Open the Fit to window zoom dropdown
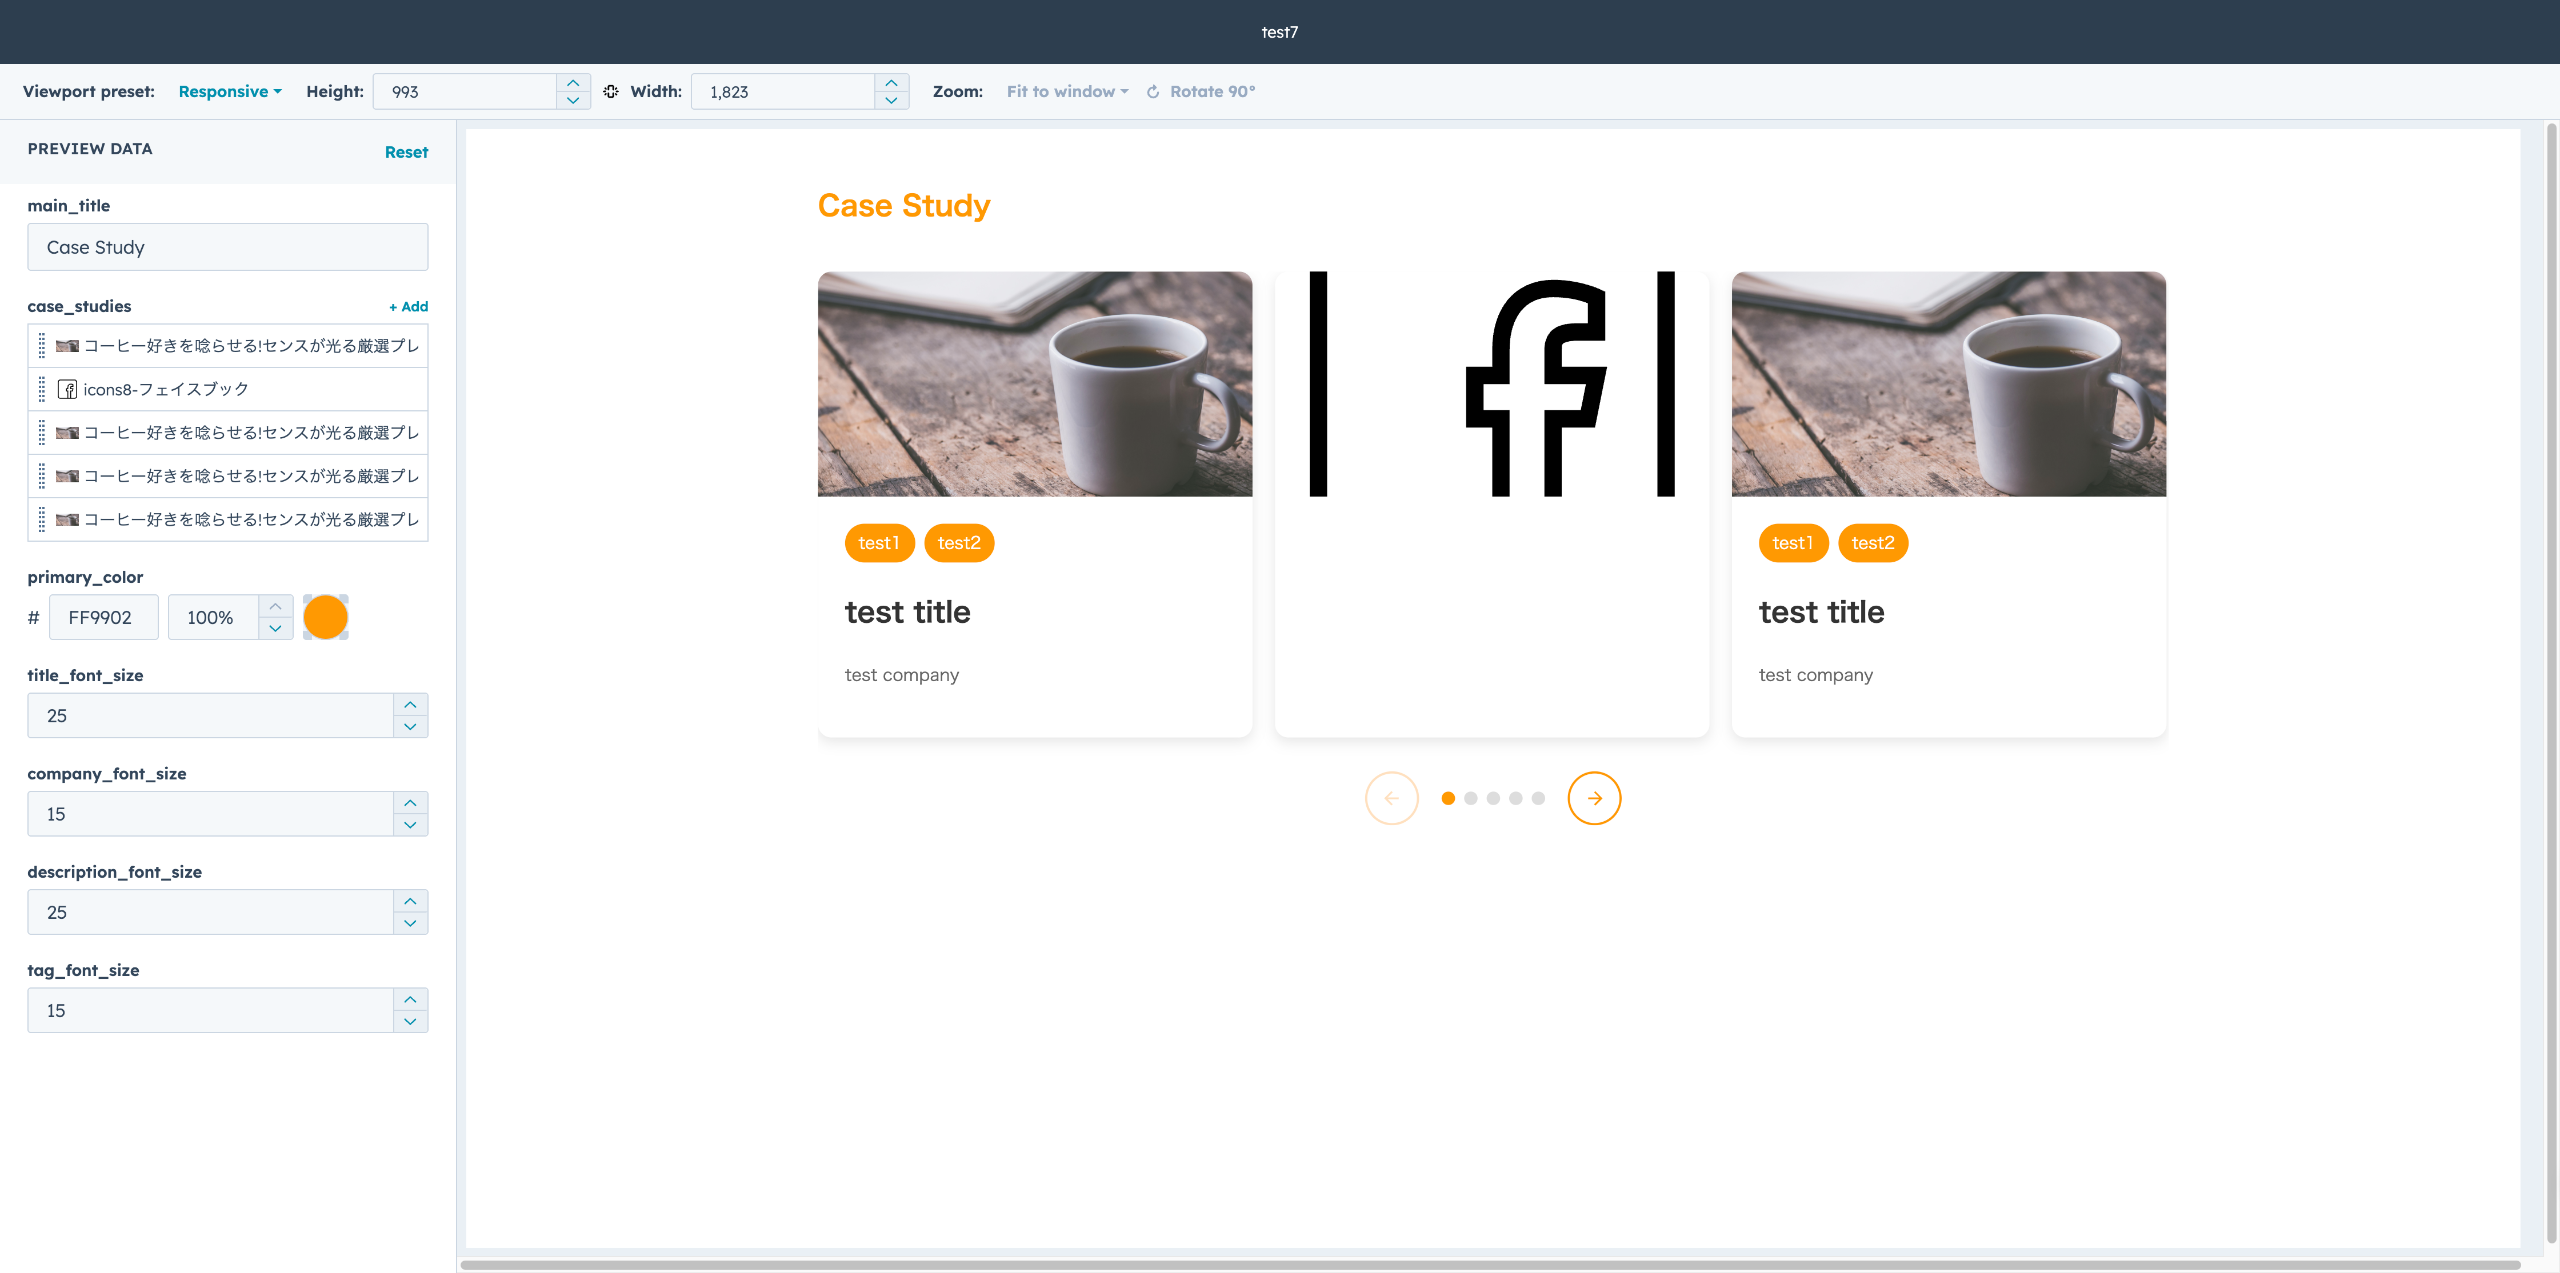The width and height of the screenshot is (2560, 1273). pyautogui.click(x=1066, y=91)
